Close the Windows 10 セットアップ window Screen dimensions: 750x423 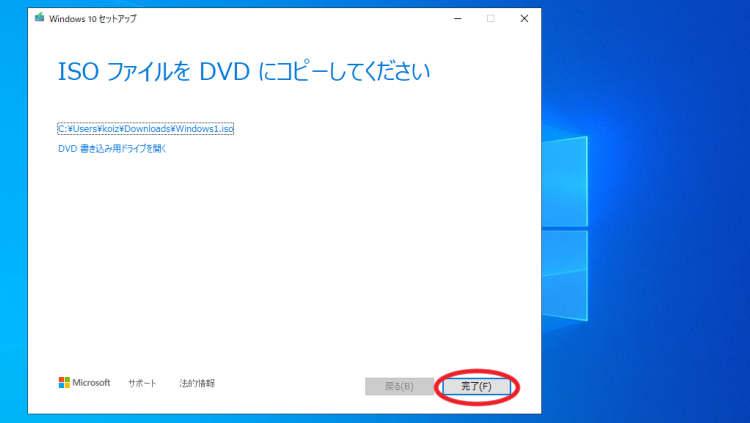[x=524, y=18]
